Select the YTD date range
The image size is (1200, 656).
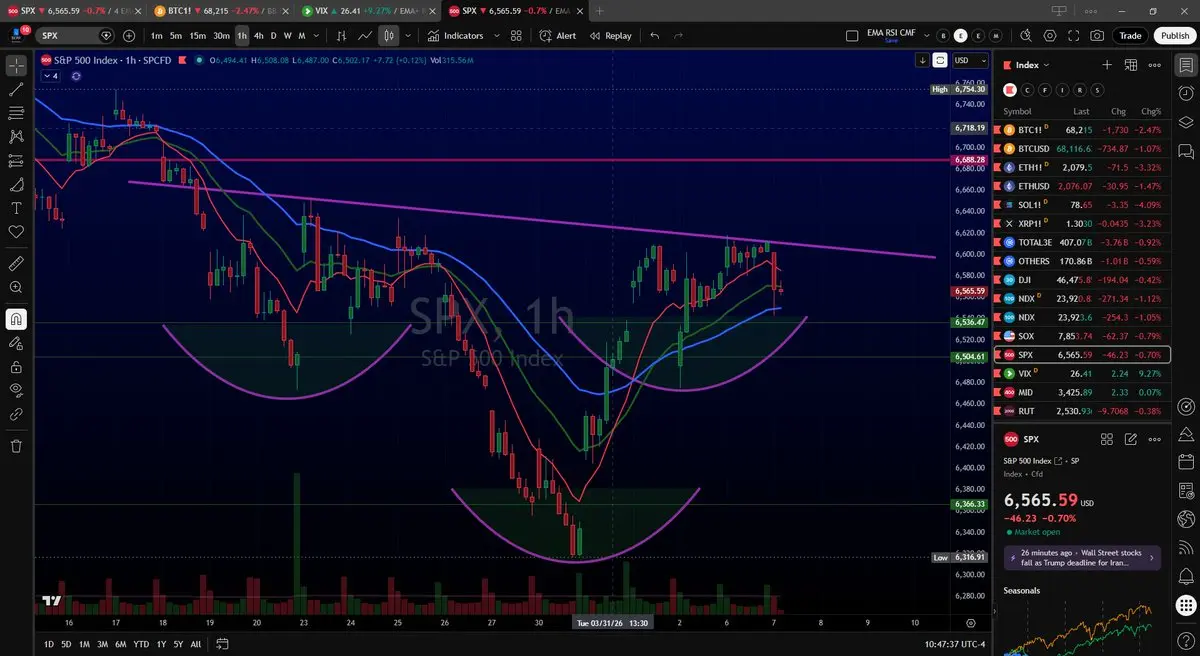pos(141,644)
